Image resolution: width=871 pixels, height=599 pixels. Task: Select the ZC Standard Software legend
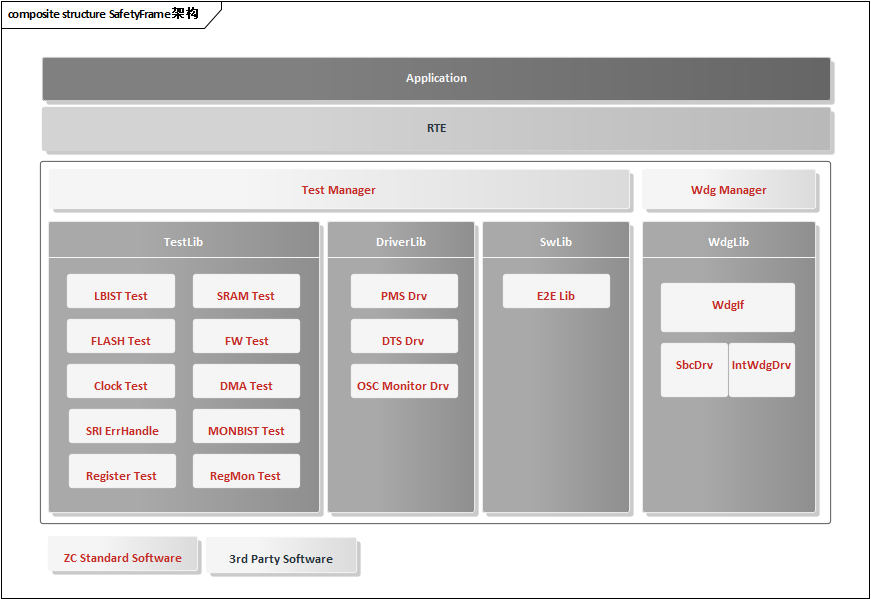click(x=123, y=556)
